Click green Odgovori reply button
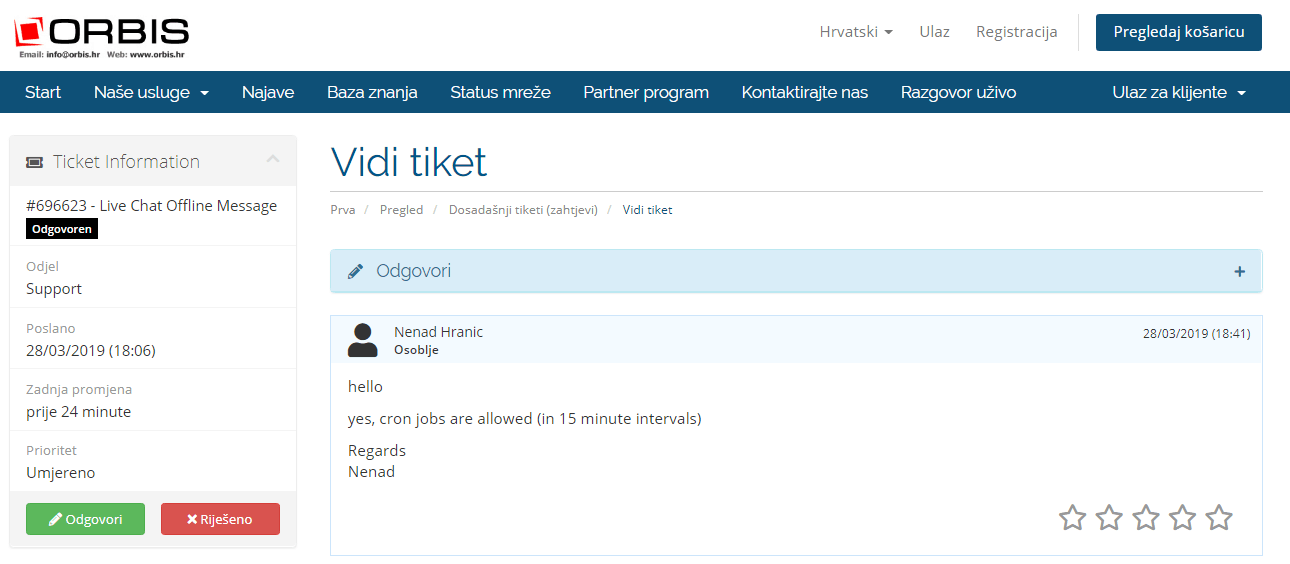Screen dimensions: 1290x564 click(x=85, y=519)
